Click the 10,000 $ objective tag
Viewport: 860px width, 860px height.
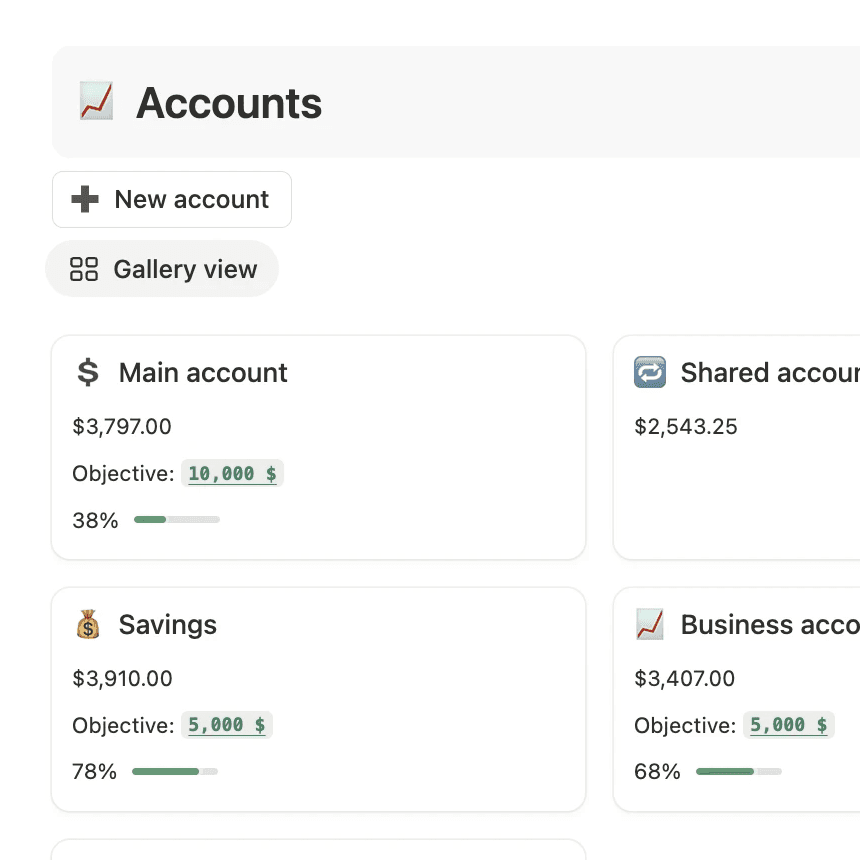(233, 473)
